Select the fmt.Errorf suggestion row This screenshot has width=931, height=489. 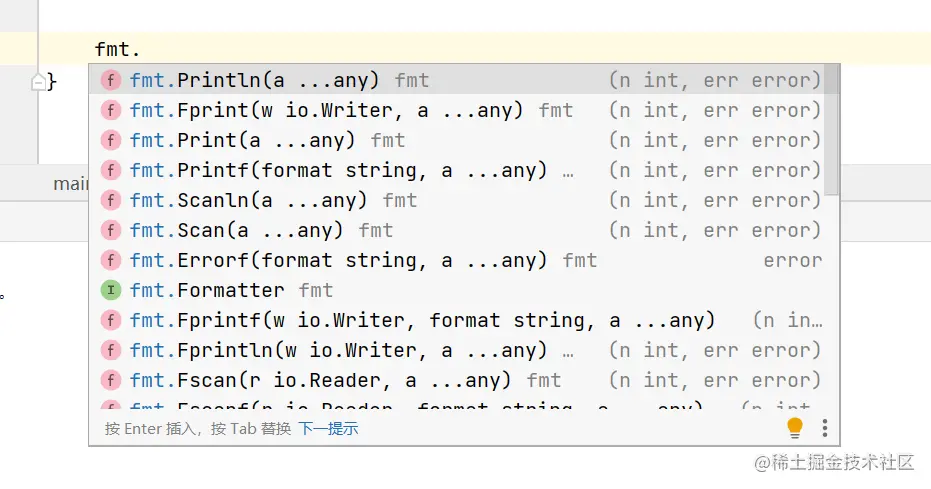coord(338,260)
